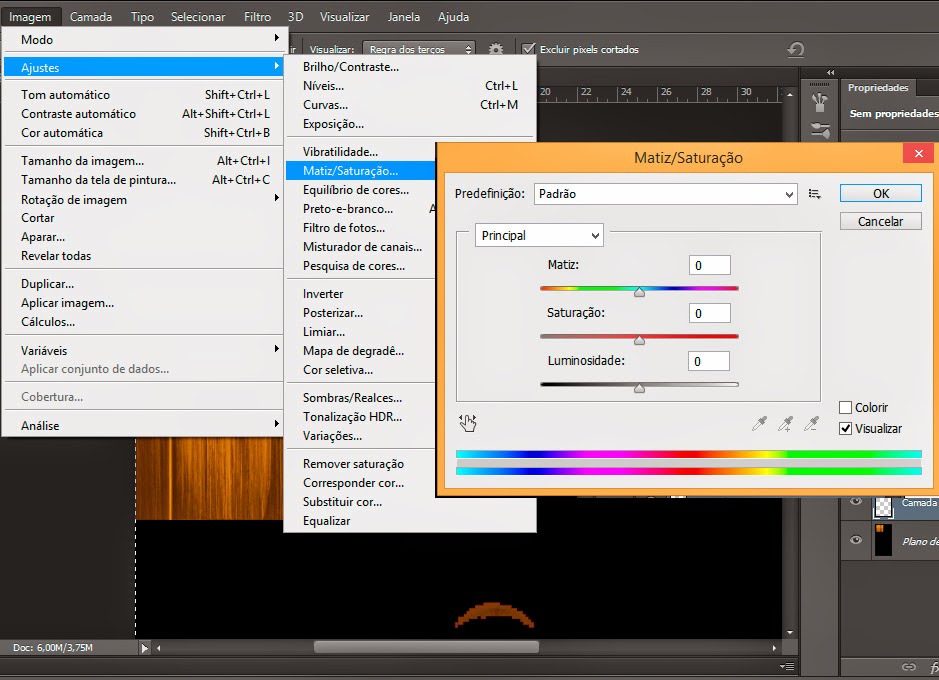Open the Regra dos terços overlay dropdown

point(419,49)
